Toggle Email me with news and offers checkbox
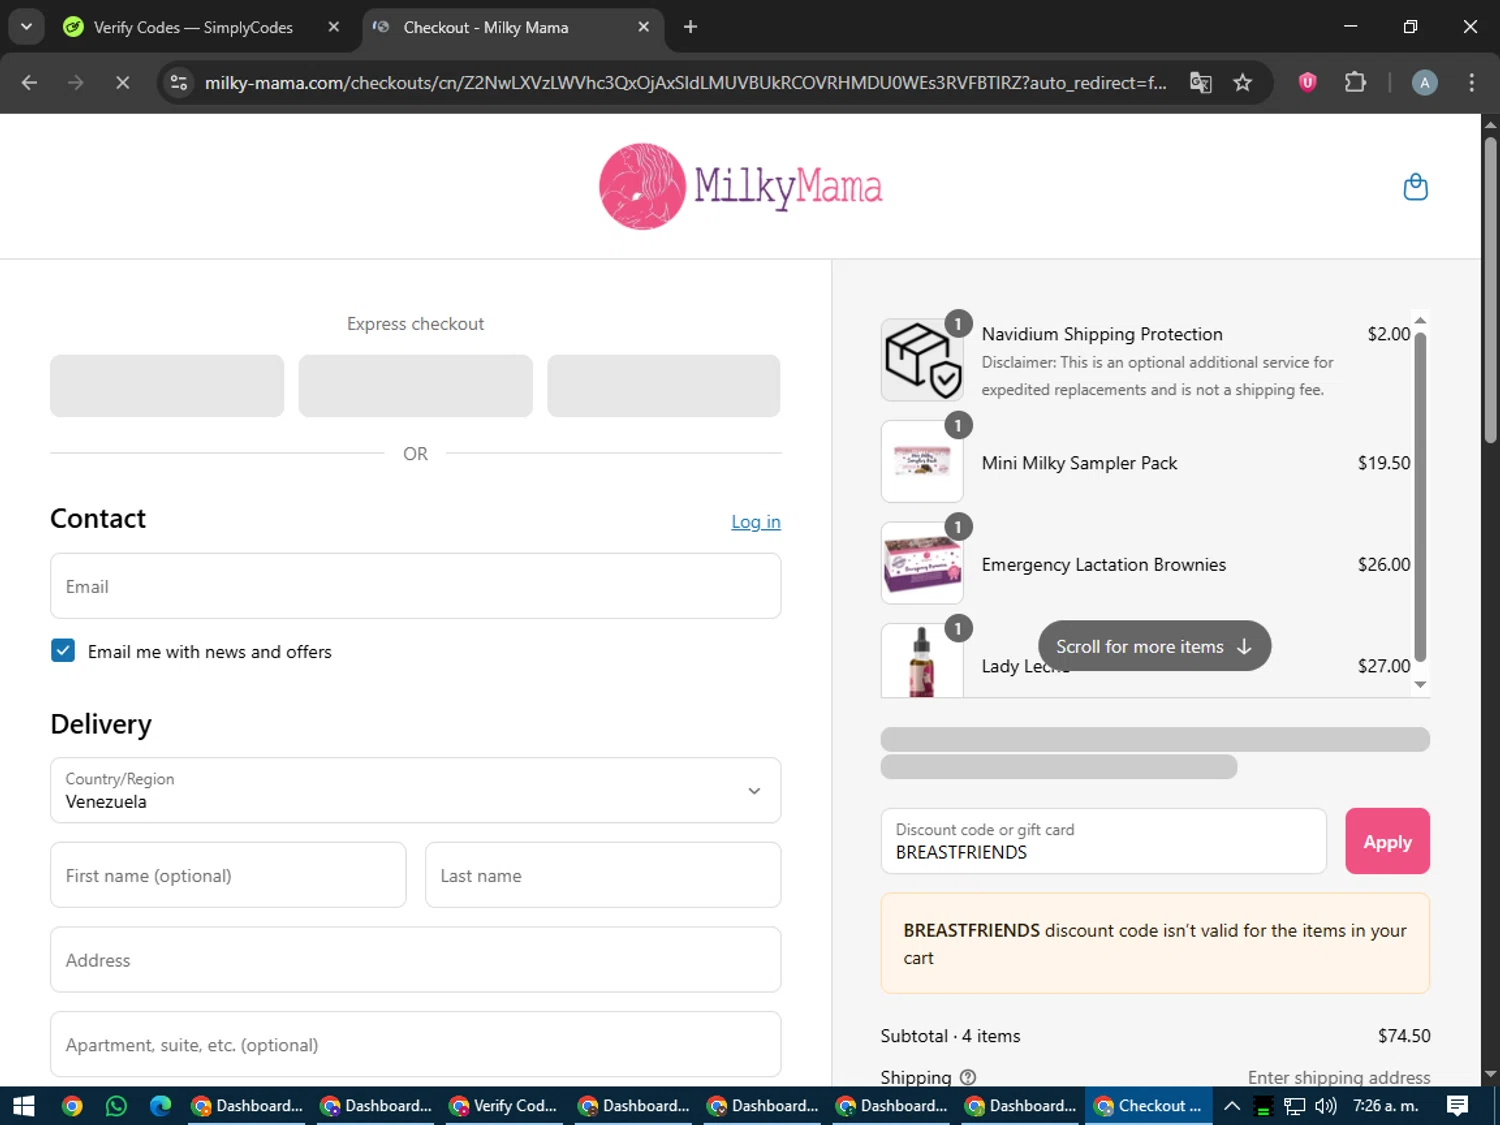Image resolution: width=1500 pixels, height=1125 pixels. pos(63,651)
